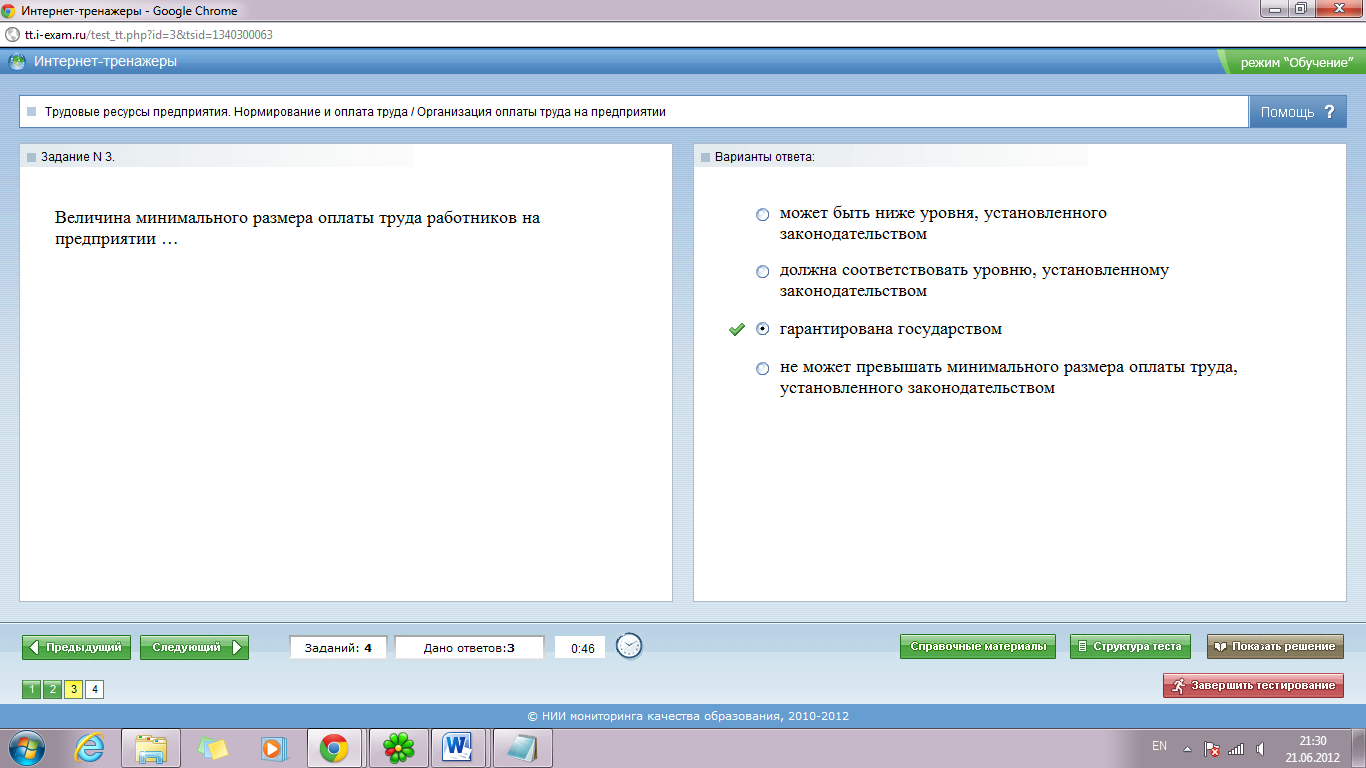The image size is (1366, 768).
Task: Click volume speaker tray icon
Action: pos(1260,748)
